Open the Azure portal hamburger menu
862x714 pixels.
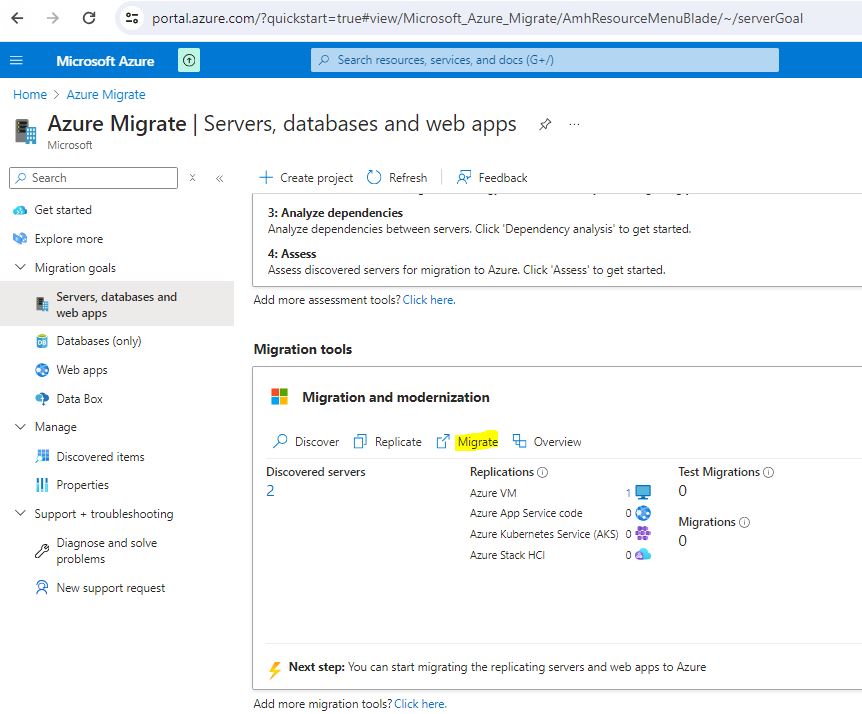point(16,61)
